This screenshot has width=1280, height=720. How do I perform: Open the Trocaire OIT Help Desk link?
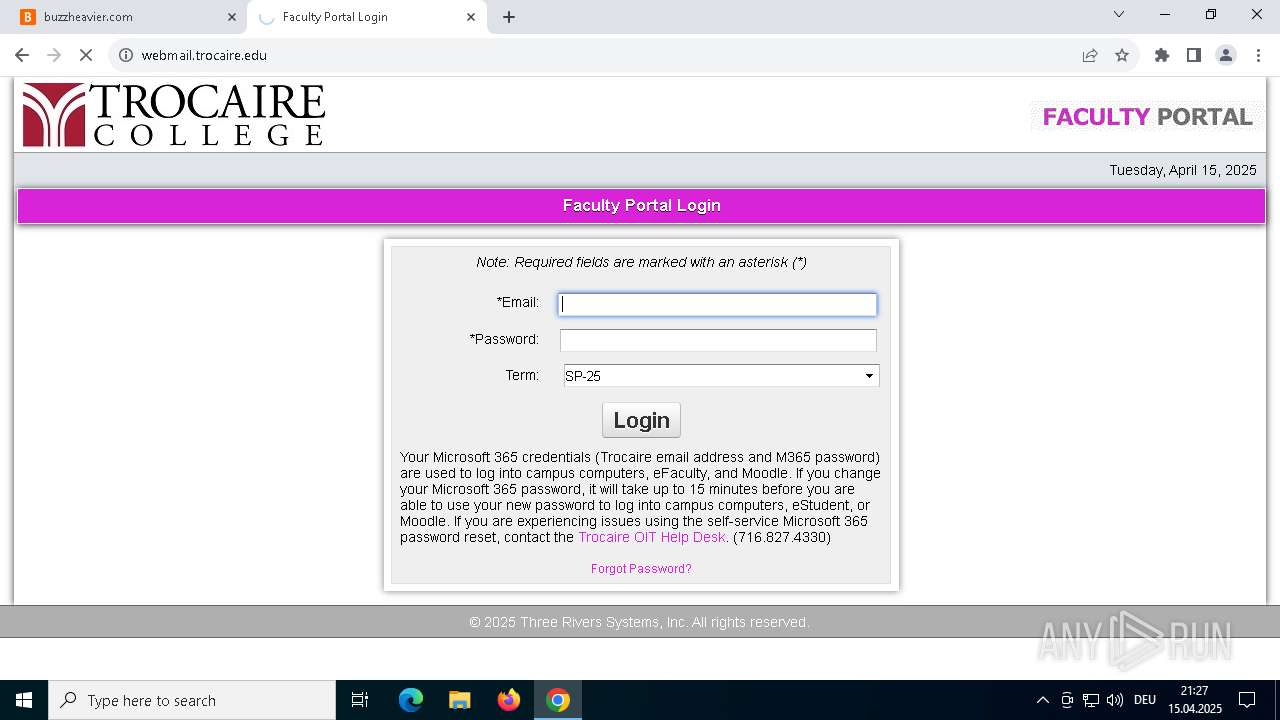coord(652,537)
